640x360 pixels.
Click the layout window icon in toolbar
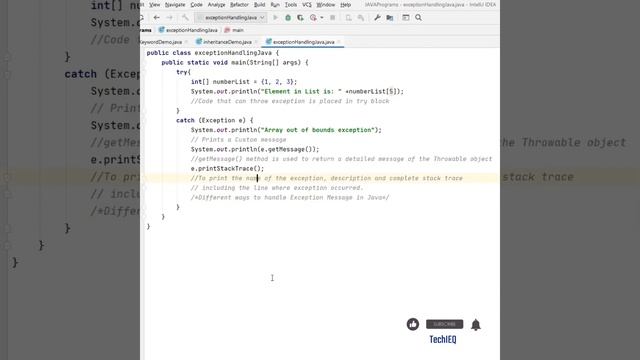point(406,18)
